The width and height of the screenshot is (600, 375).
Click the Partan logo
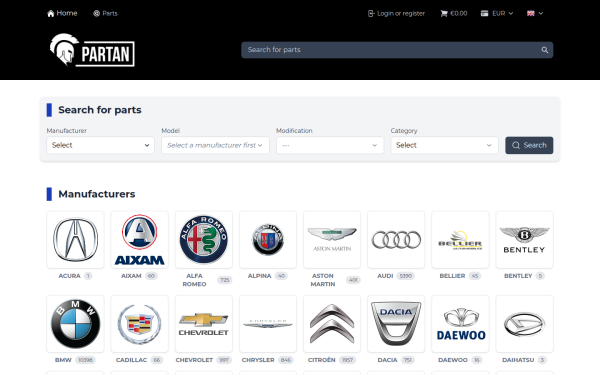click(92, 50)
